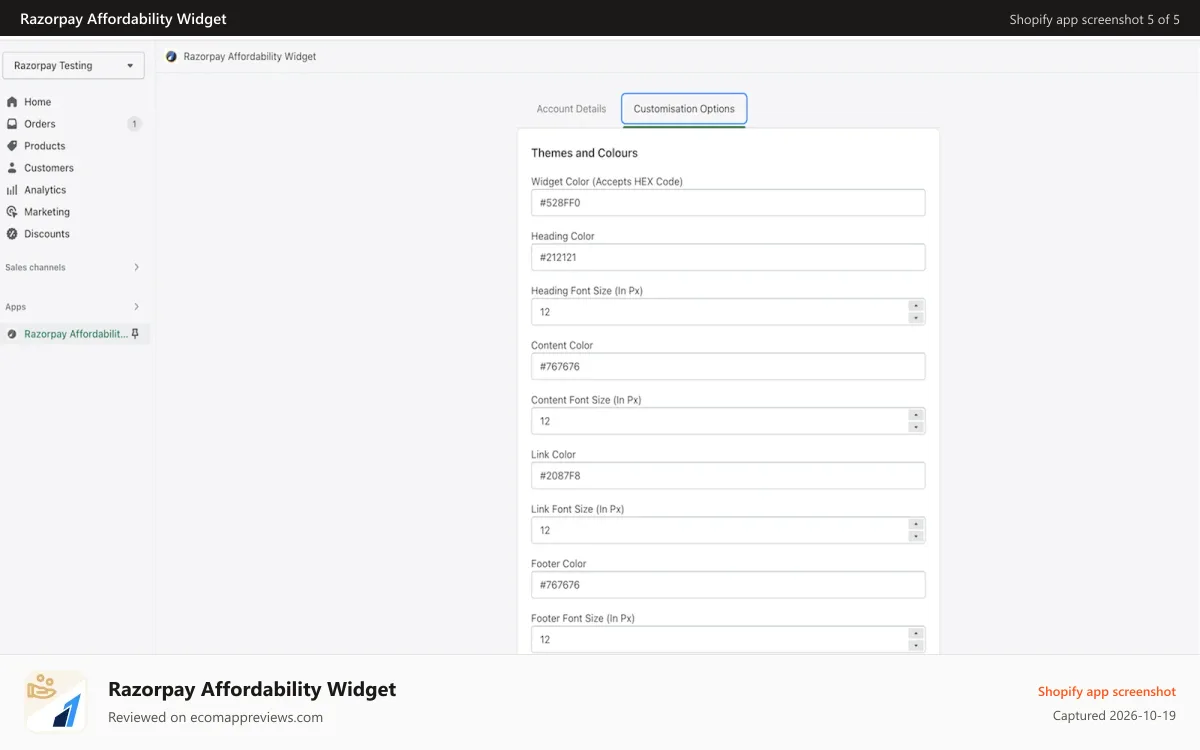The width and height of the screenshot is (1200, 750).
Task: Decrease the Content Font Size value
Action: pos(916,427)
